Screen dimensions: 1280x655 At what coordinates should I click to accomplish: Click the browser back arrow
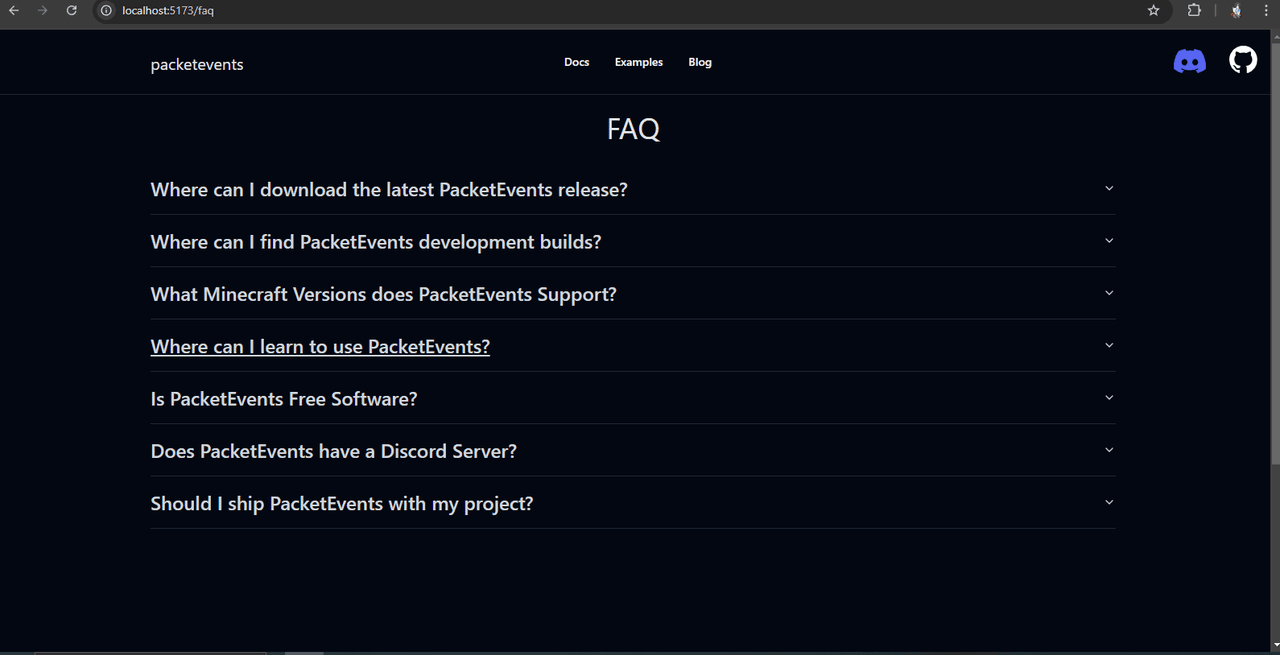[14, 11]
